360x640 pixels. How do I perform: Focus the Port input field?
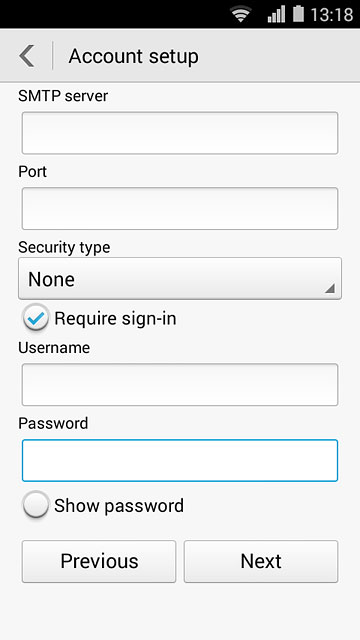[180, 209]
